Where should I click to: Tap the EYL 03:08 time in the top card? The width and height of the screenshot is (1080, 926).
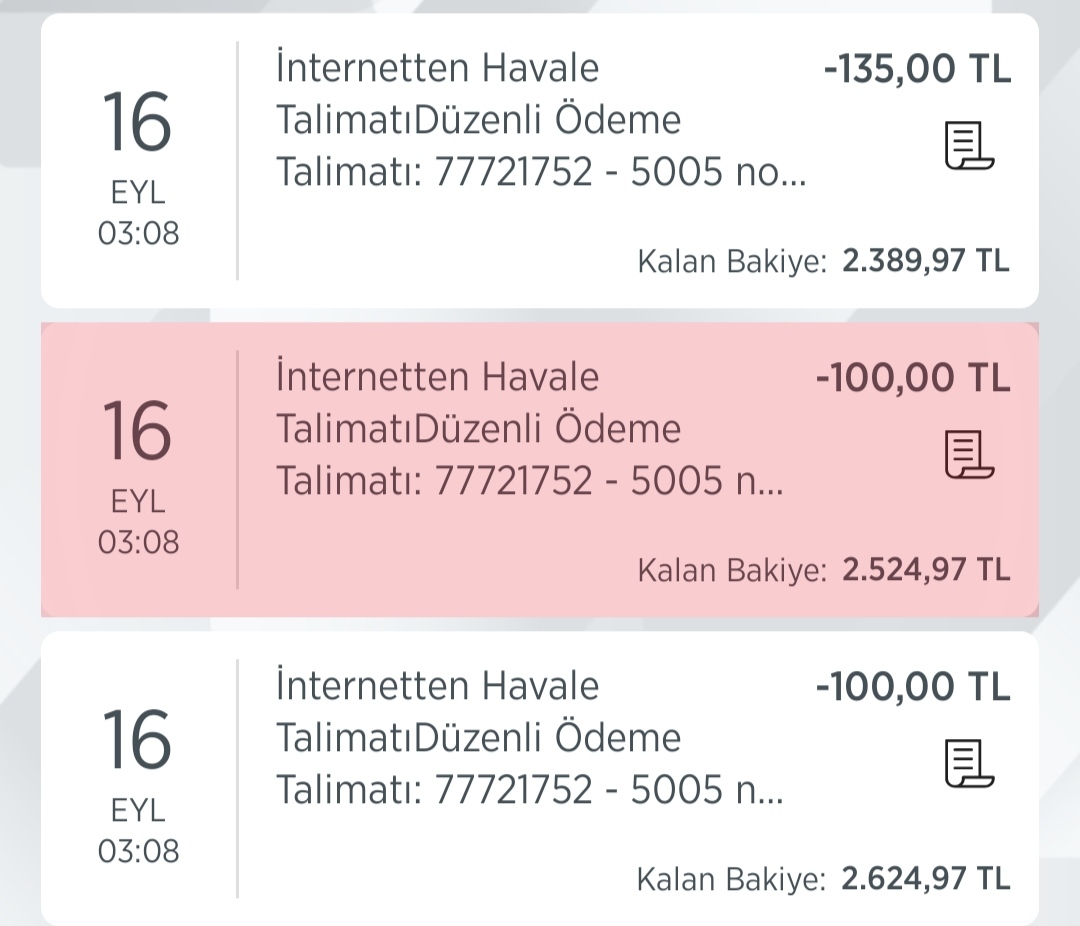pyautogui.click(x=138, y=213)
